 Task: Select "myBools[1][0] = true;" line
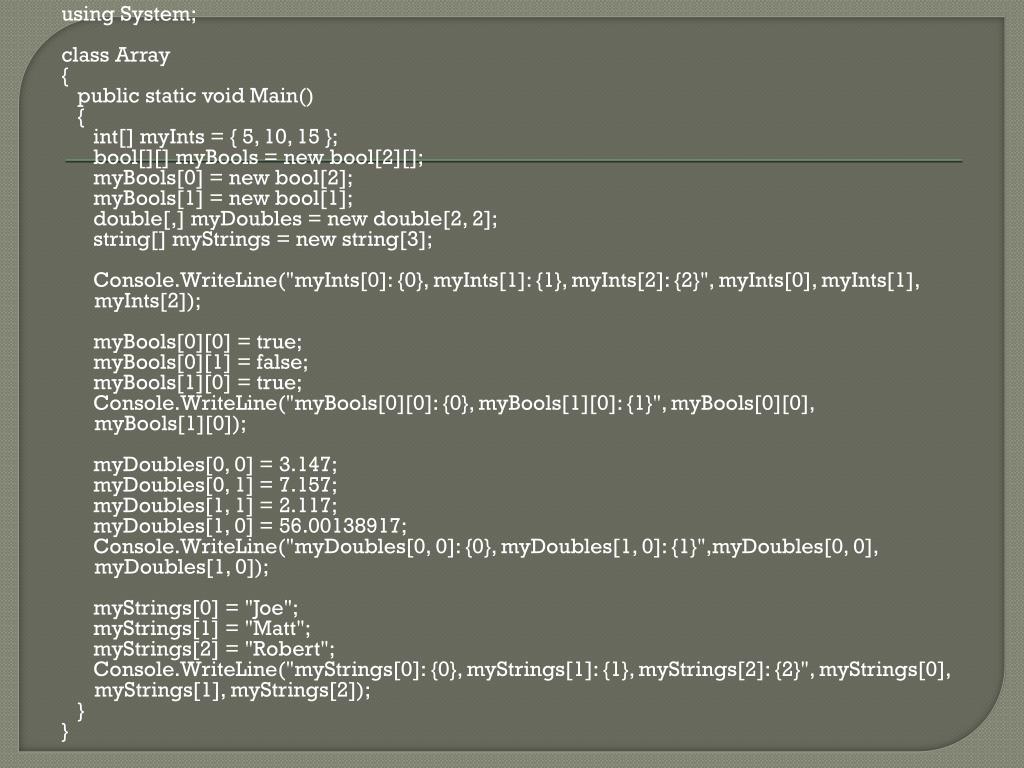click(x=197, y=383)
